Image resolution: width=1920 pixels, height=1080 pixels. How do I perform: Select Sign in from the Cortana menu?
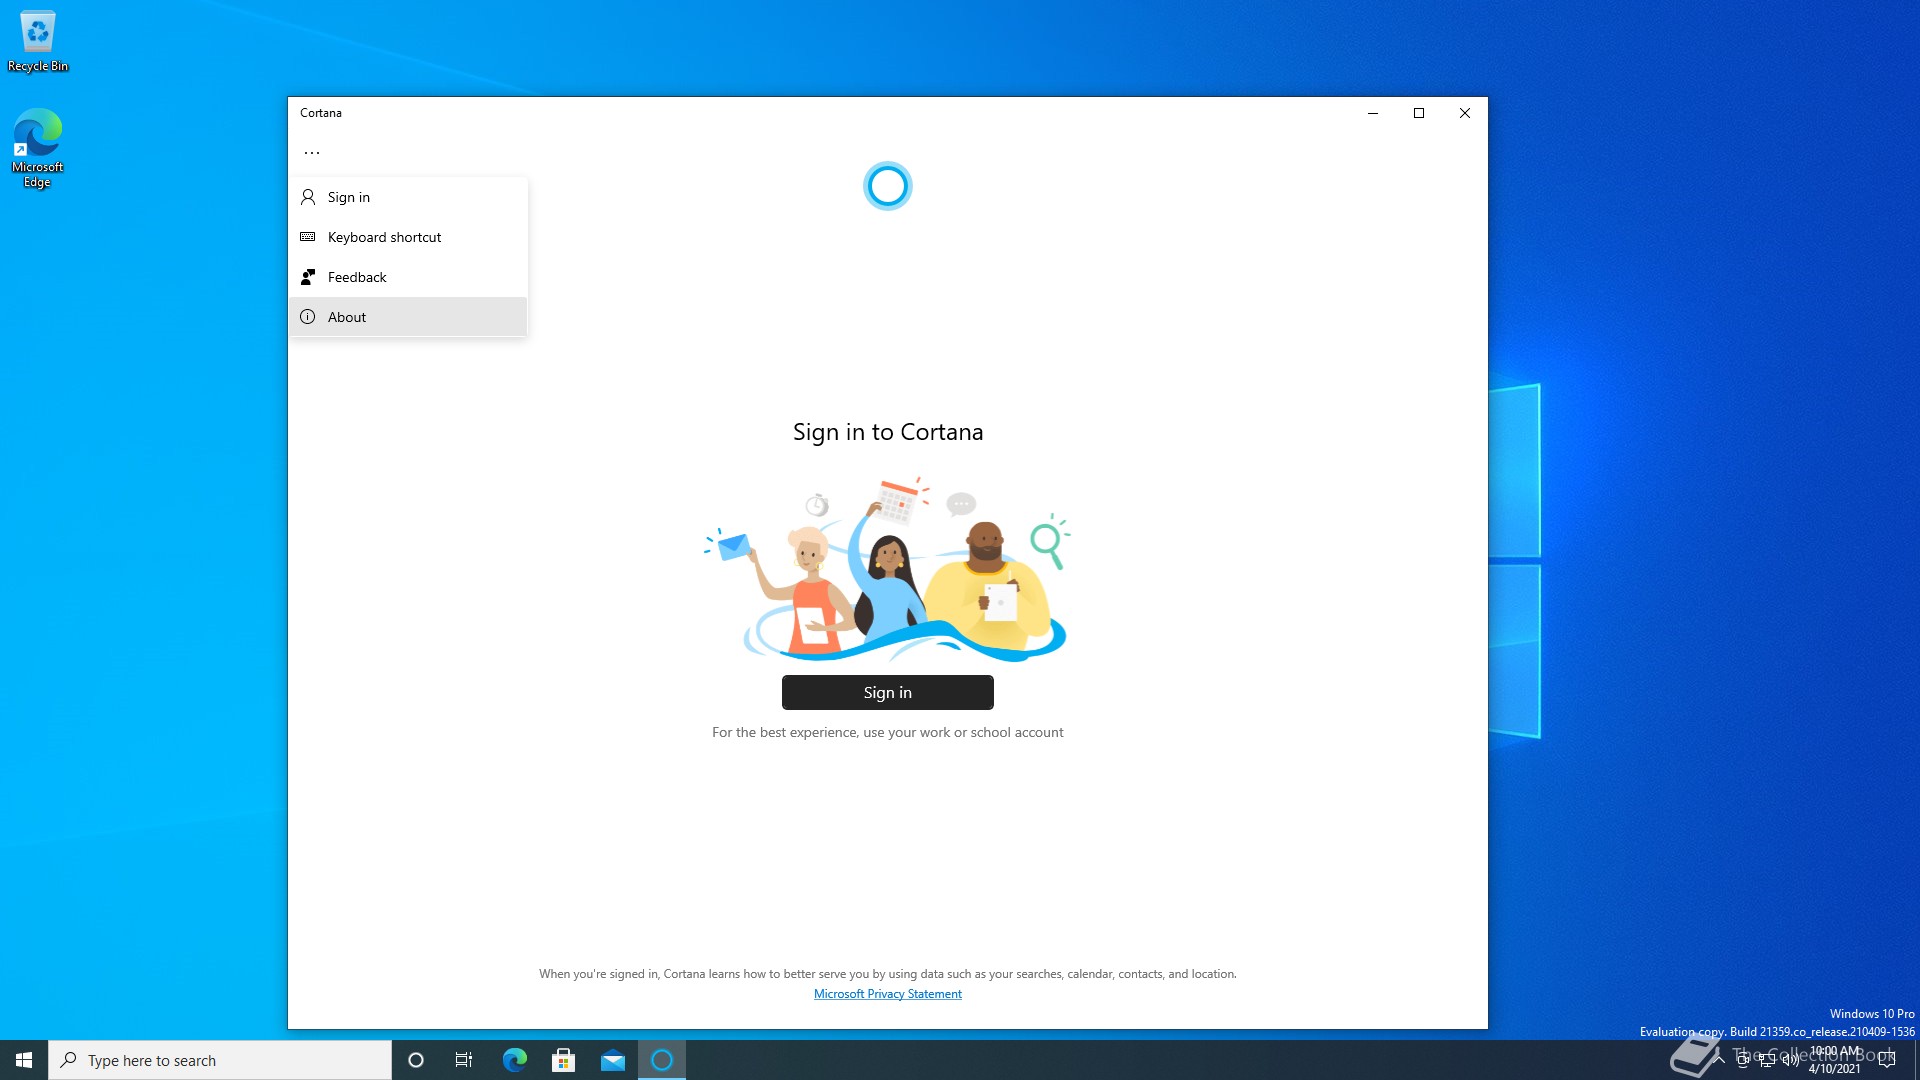click(408, 197)
